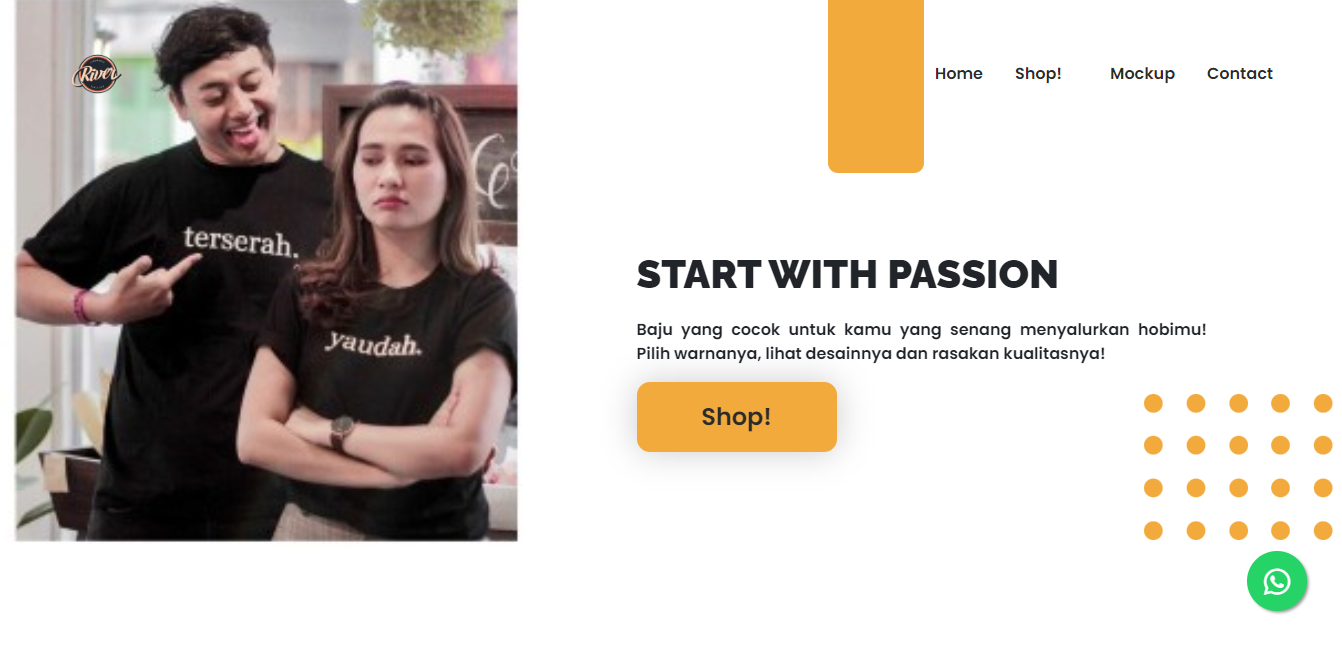Click the top-right dot of the dot pattern
This screenshot has width=1342, height=651.
point(1323,403)
